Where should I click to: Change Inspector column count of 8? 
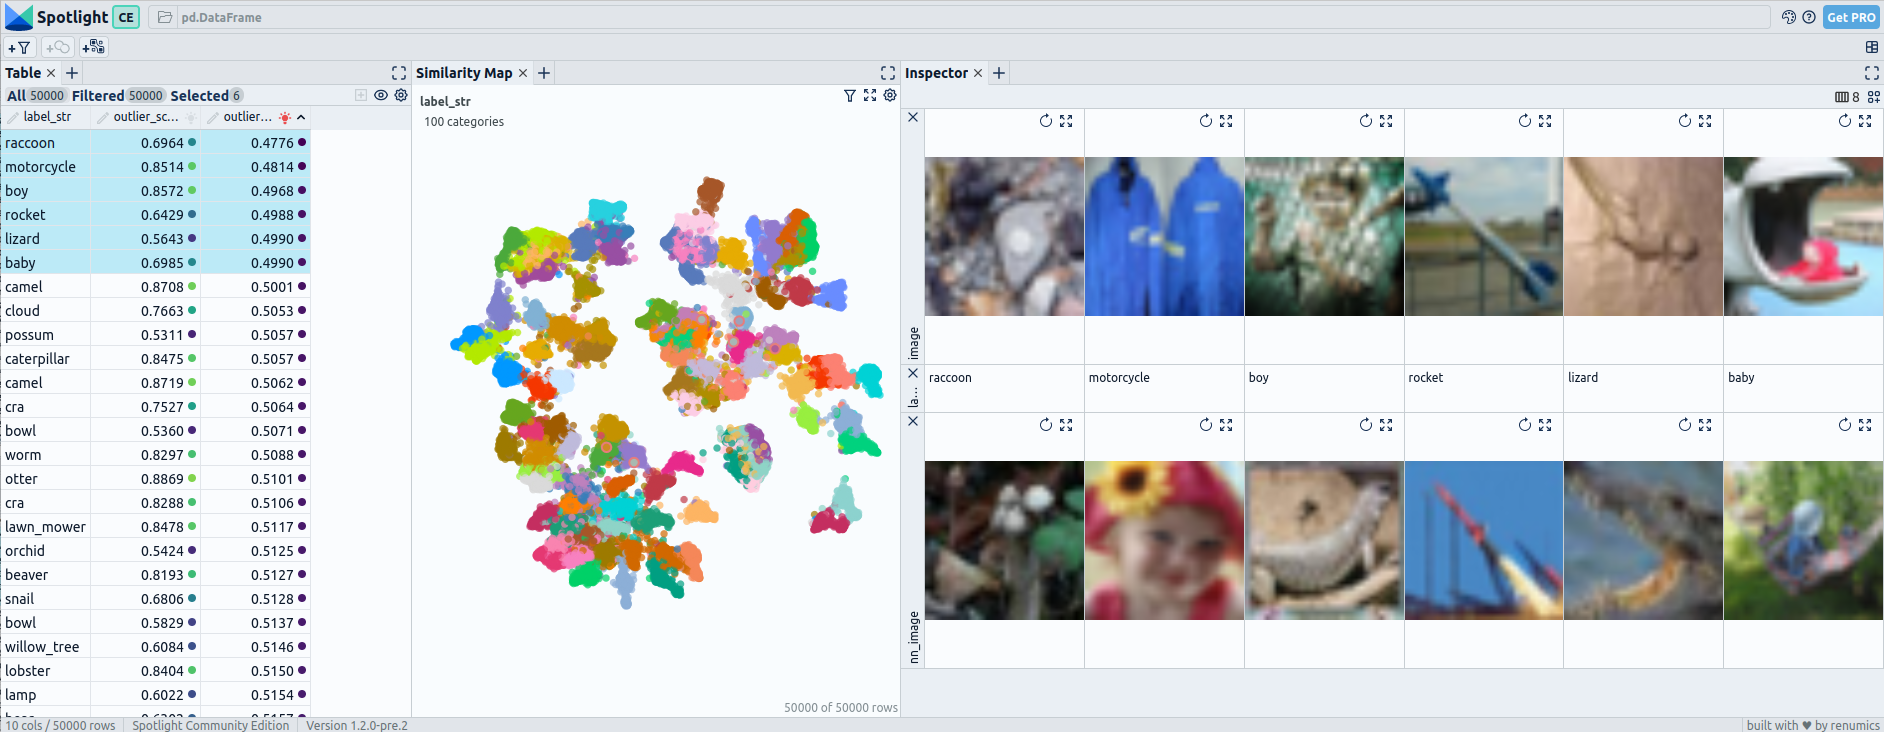[1847, 97]
